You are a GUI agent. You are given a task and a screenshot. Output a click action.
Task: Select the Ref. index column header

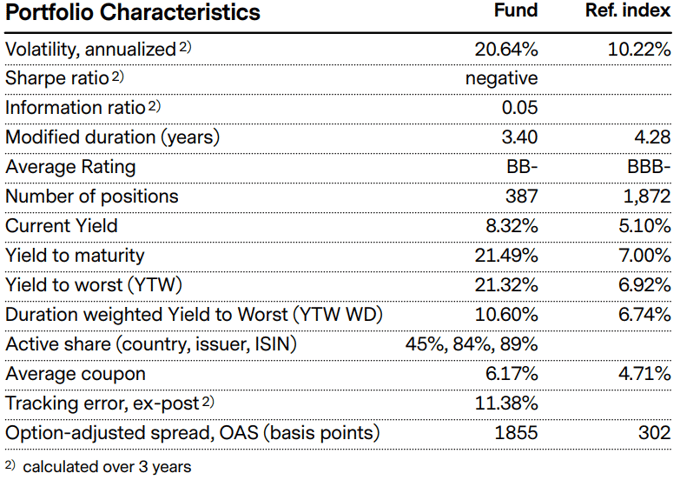click(627, 12)
